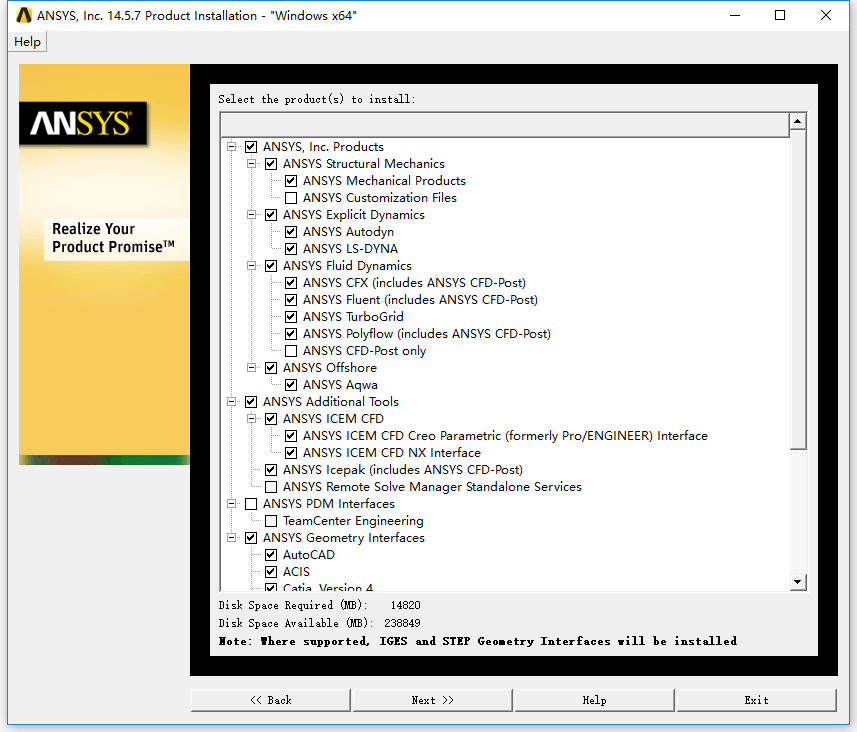This screenshot has height=732, width=857.
Task: Toggle ANSYS Additional Tools checkbox
Action: point(251,402)
